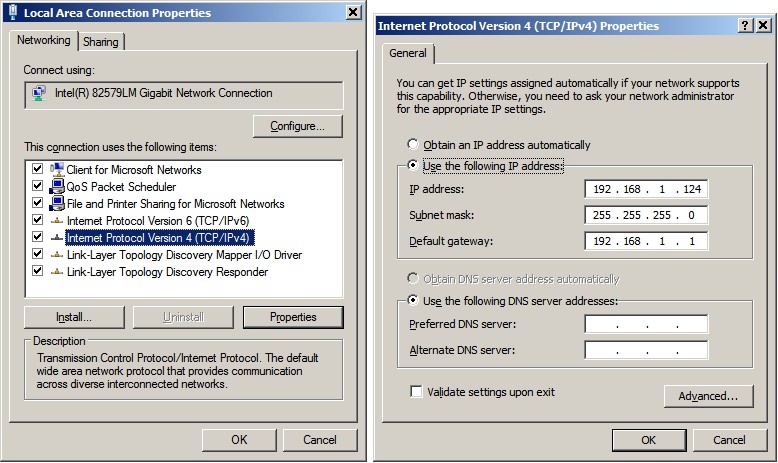Click the Intel 82579LM network adapter icon
Image resolution: width=778 pixels, height=463 pixels.
[x=39, y=94]
